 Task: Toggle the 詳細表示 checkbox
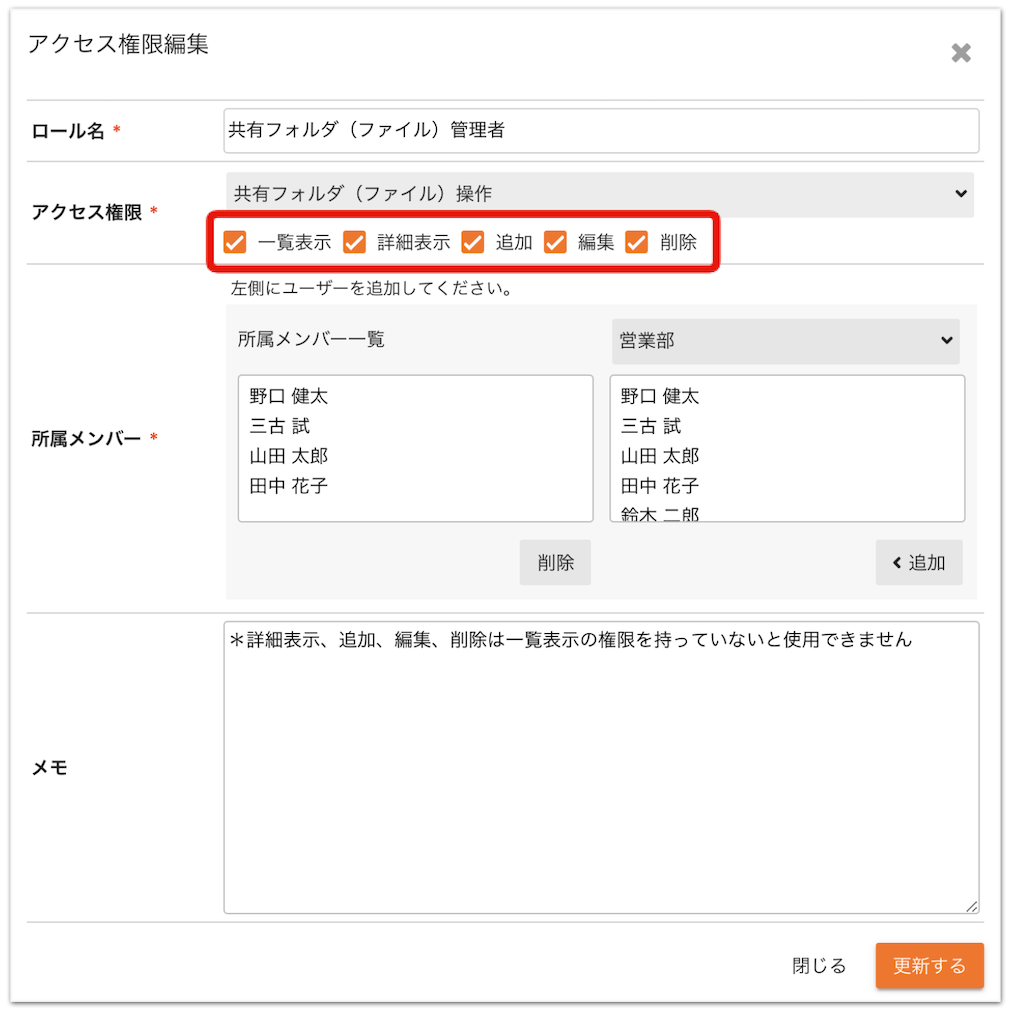coord(354,242)
